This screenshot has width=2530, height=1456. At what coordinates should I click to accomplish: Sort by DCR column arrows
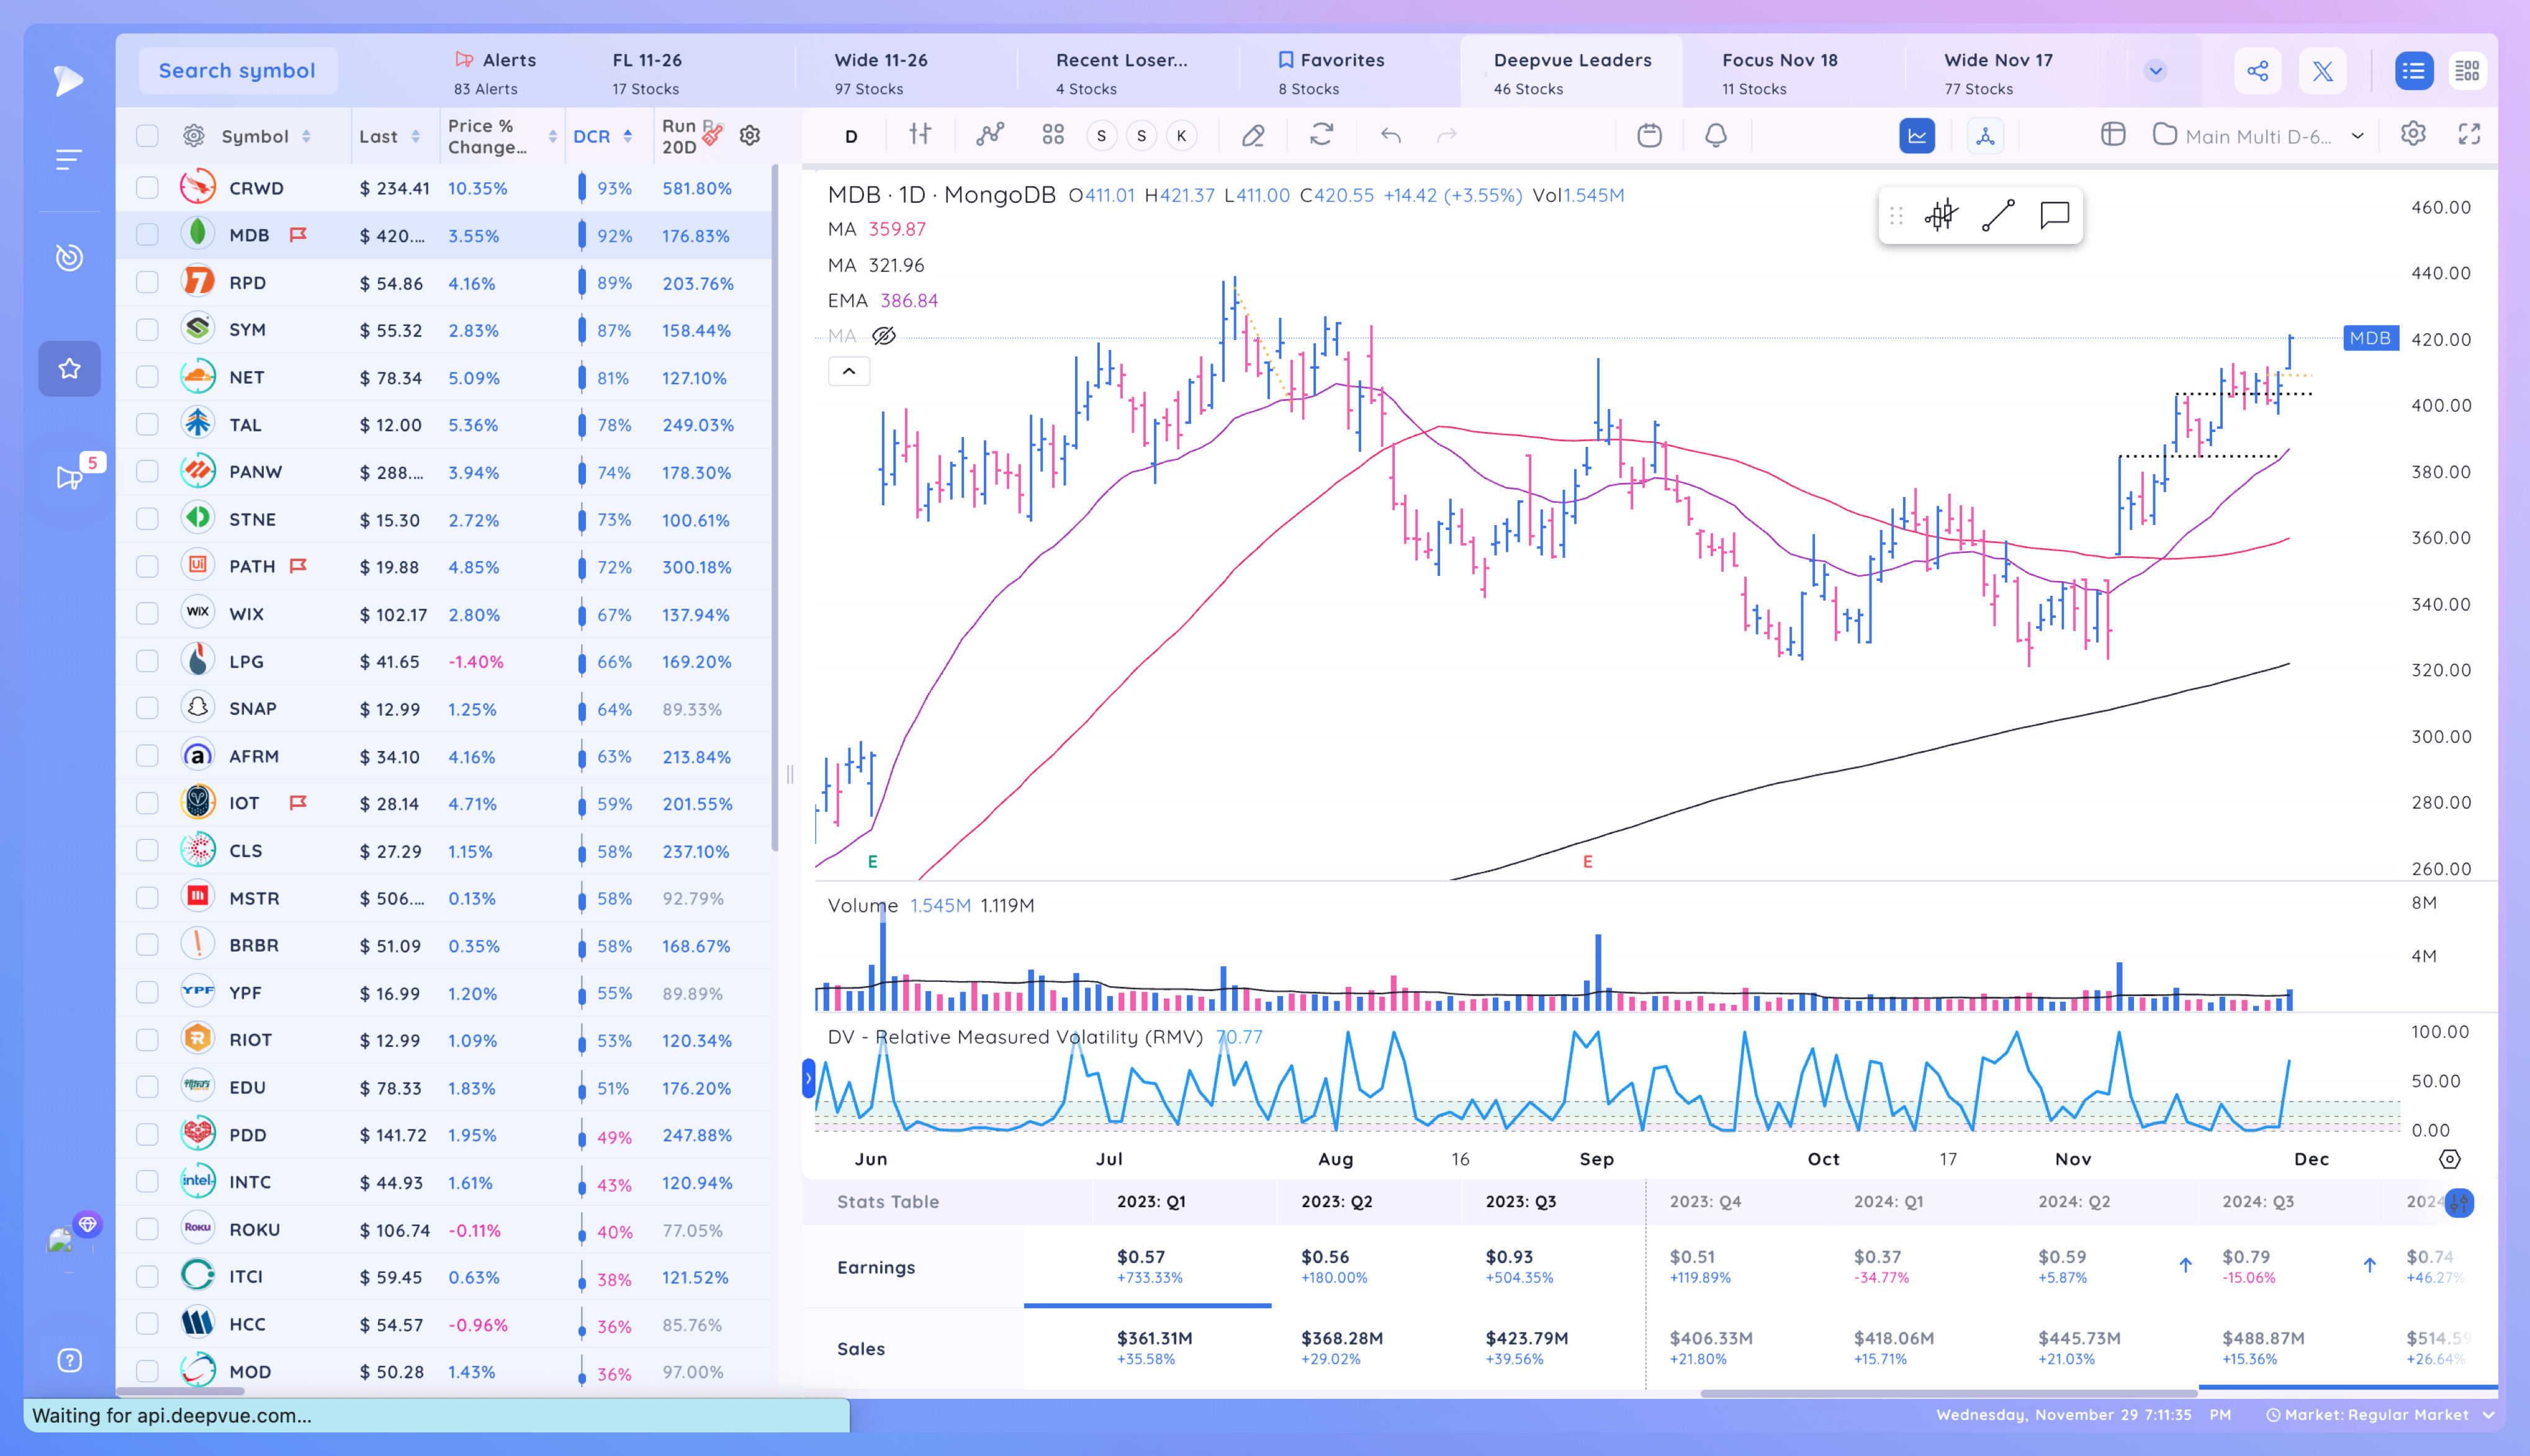(627, 136)
